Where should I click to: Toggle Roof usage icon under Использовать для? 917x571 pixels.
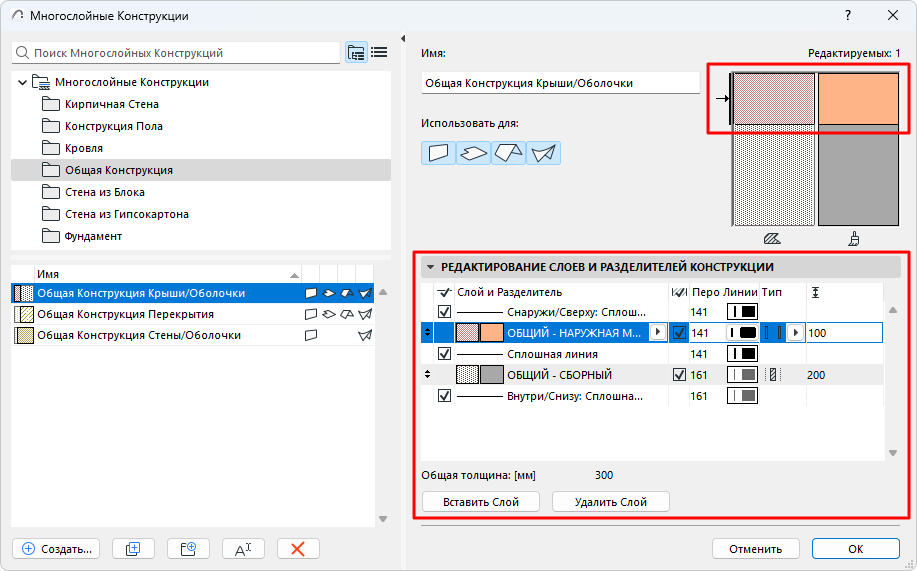(x=508, y=153)
